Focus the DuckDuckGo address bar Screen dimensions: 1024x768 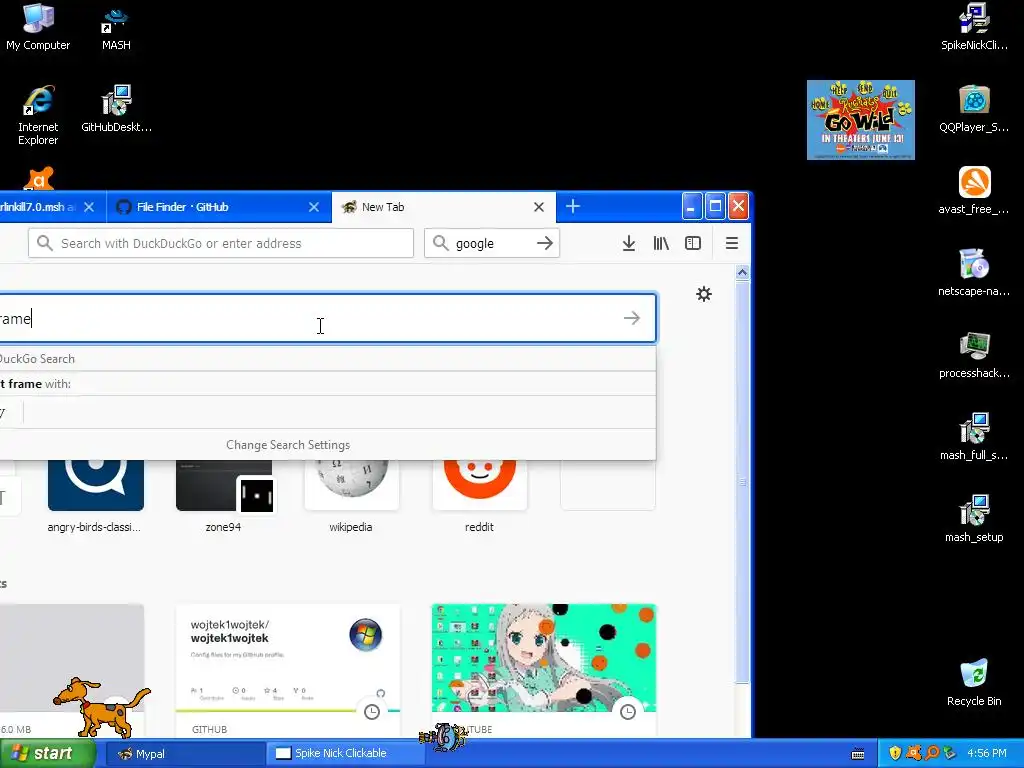pyautogui.click(x=221, y=244)
